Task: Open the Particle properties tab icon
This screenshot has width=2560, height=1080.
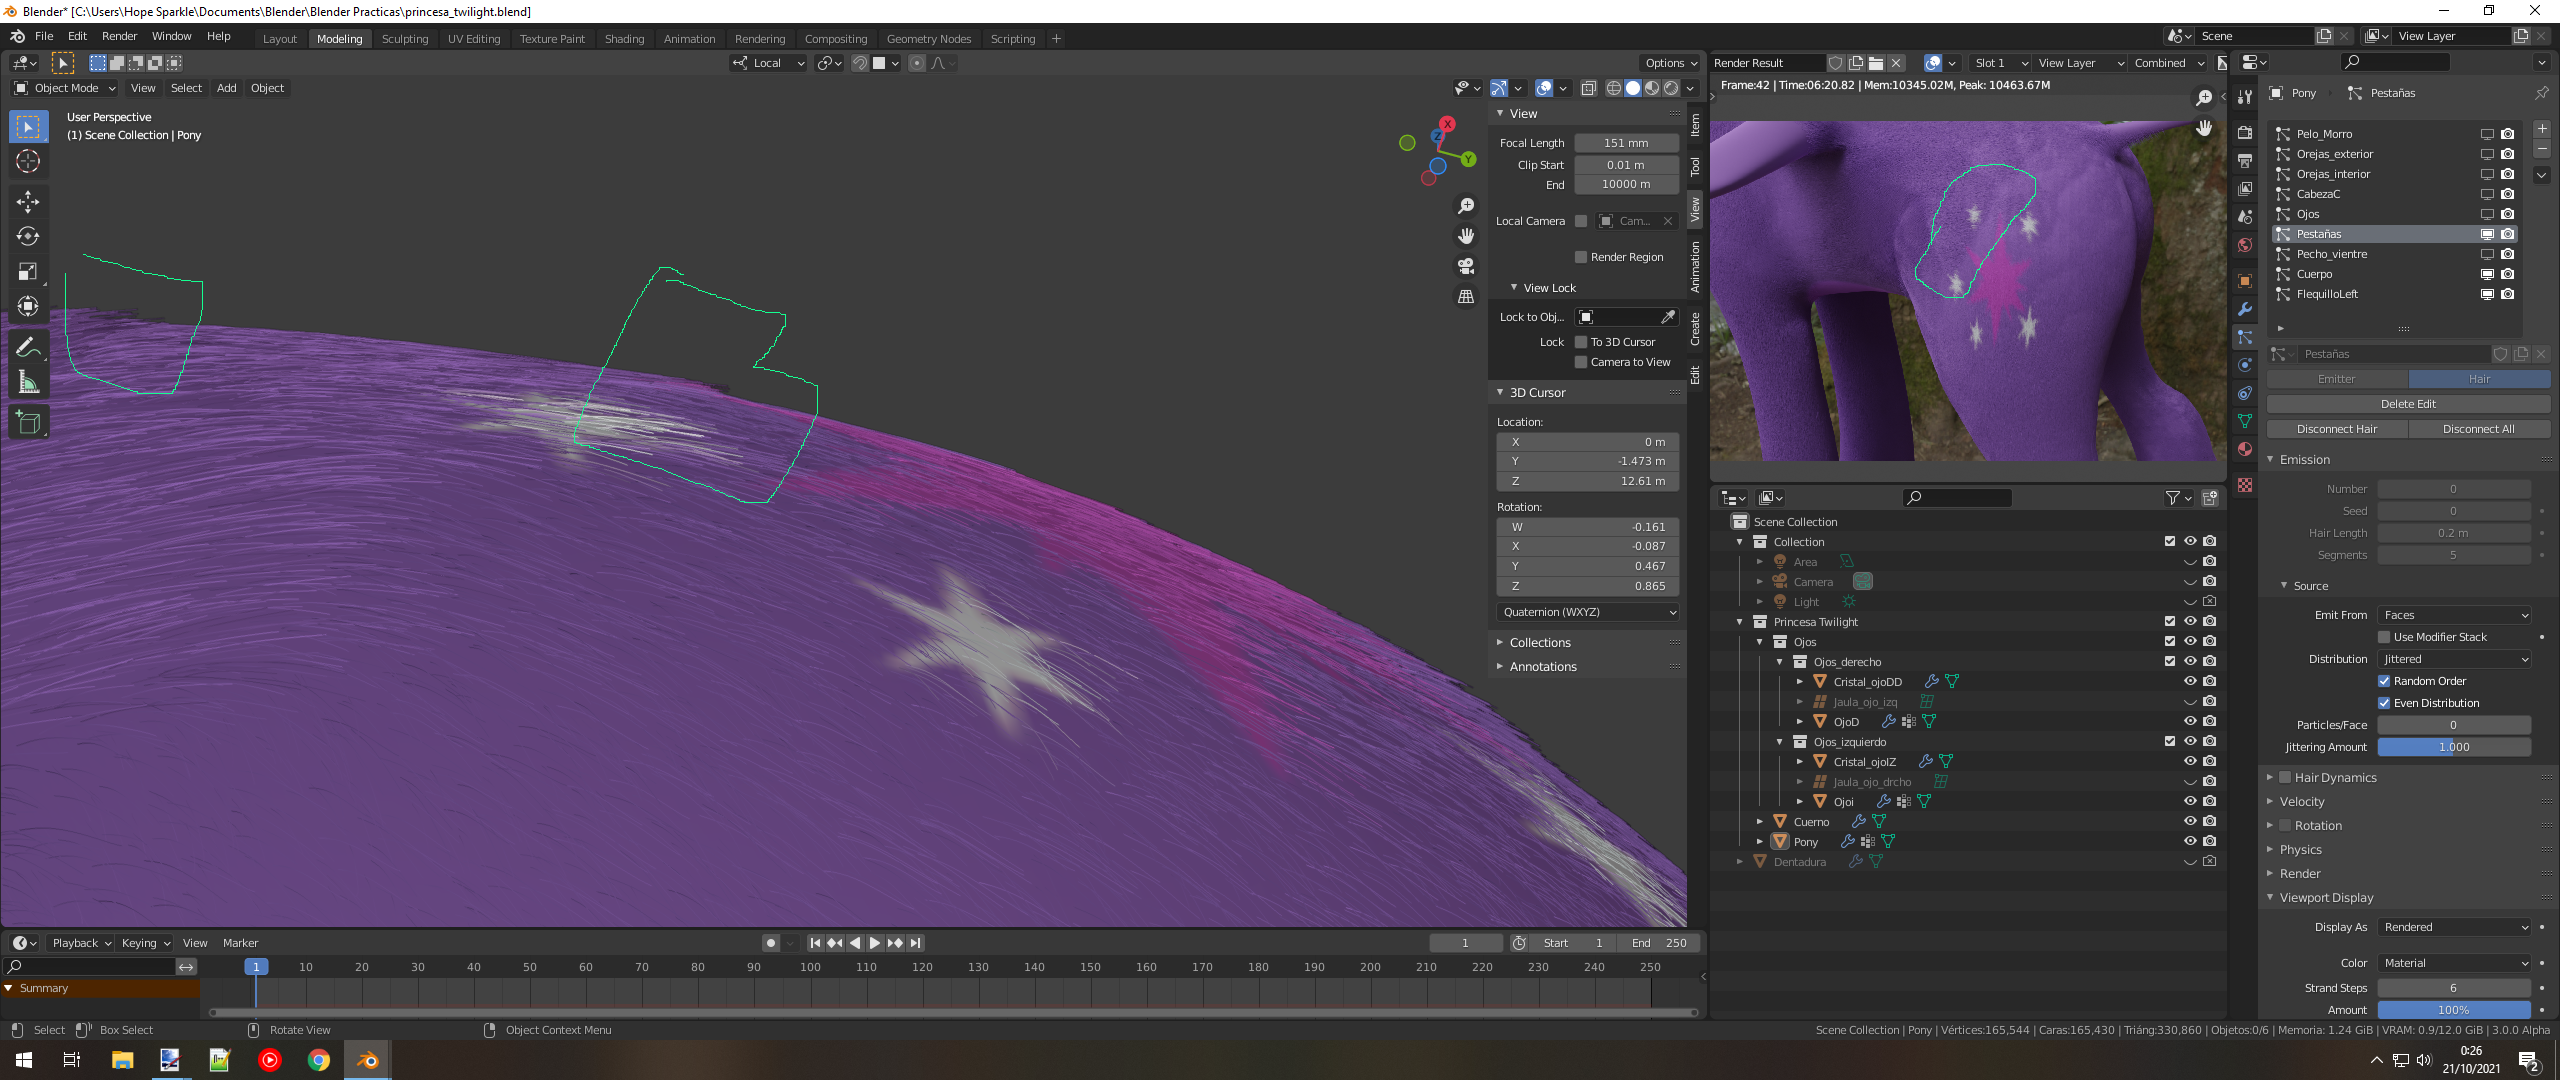Action: 2245,337
